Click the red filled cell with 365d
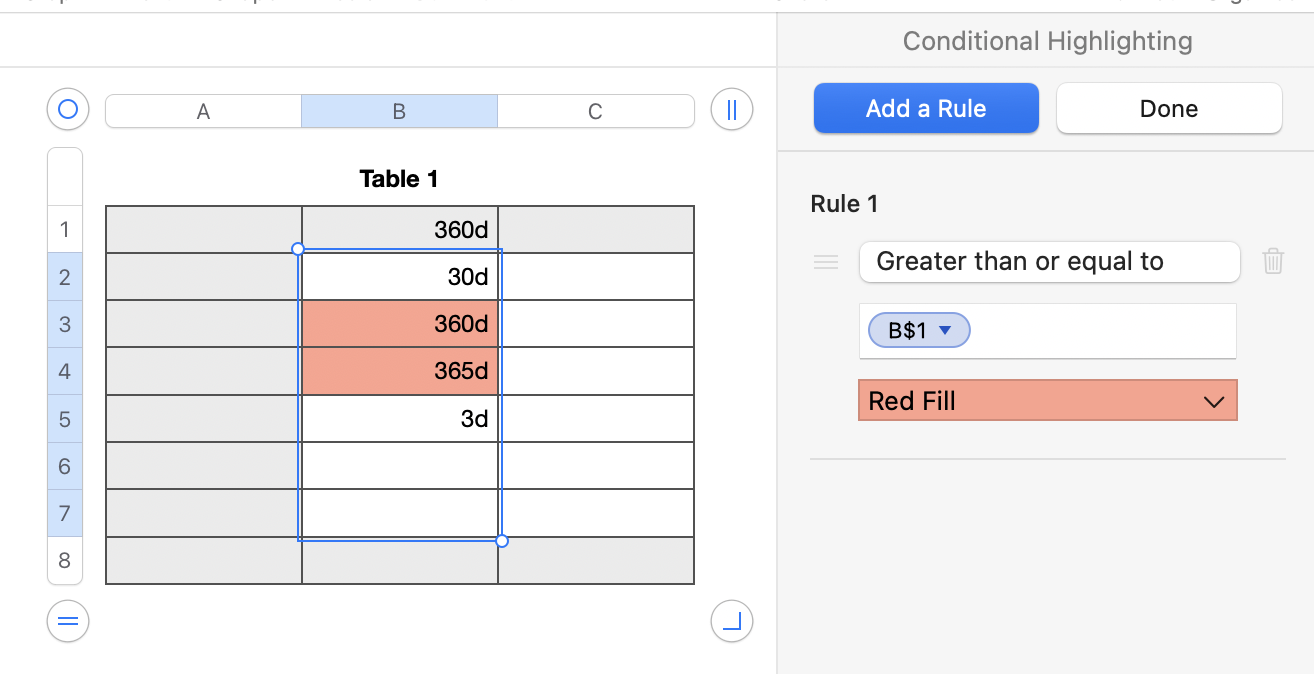Image resolution: width=1314 pixels, height=674 pixels. click(x=400, y=371)
